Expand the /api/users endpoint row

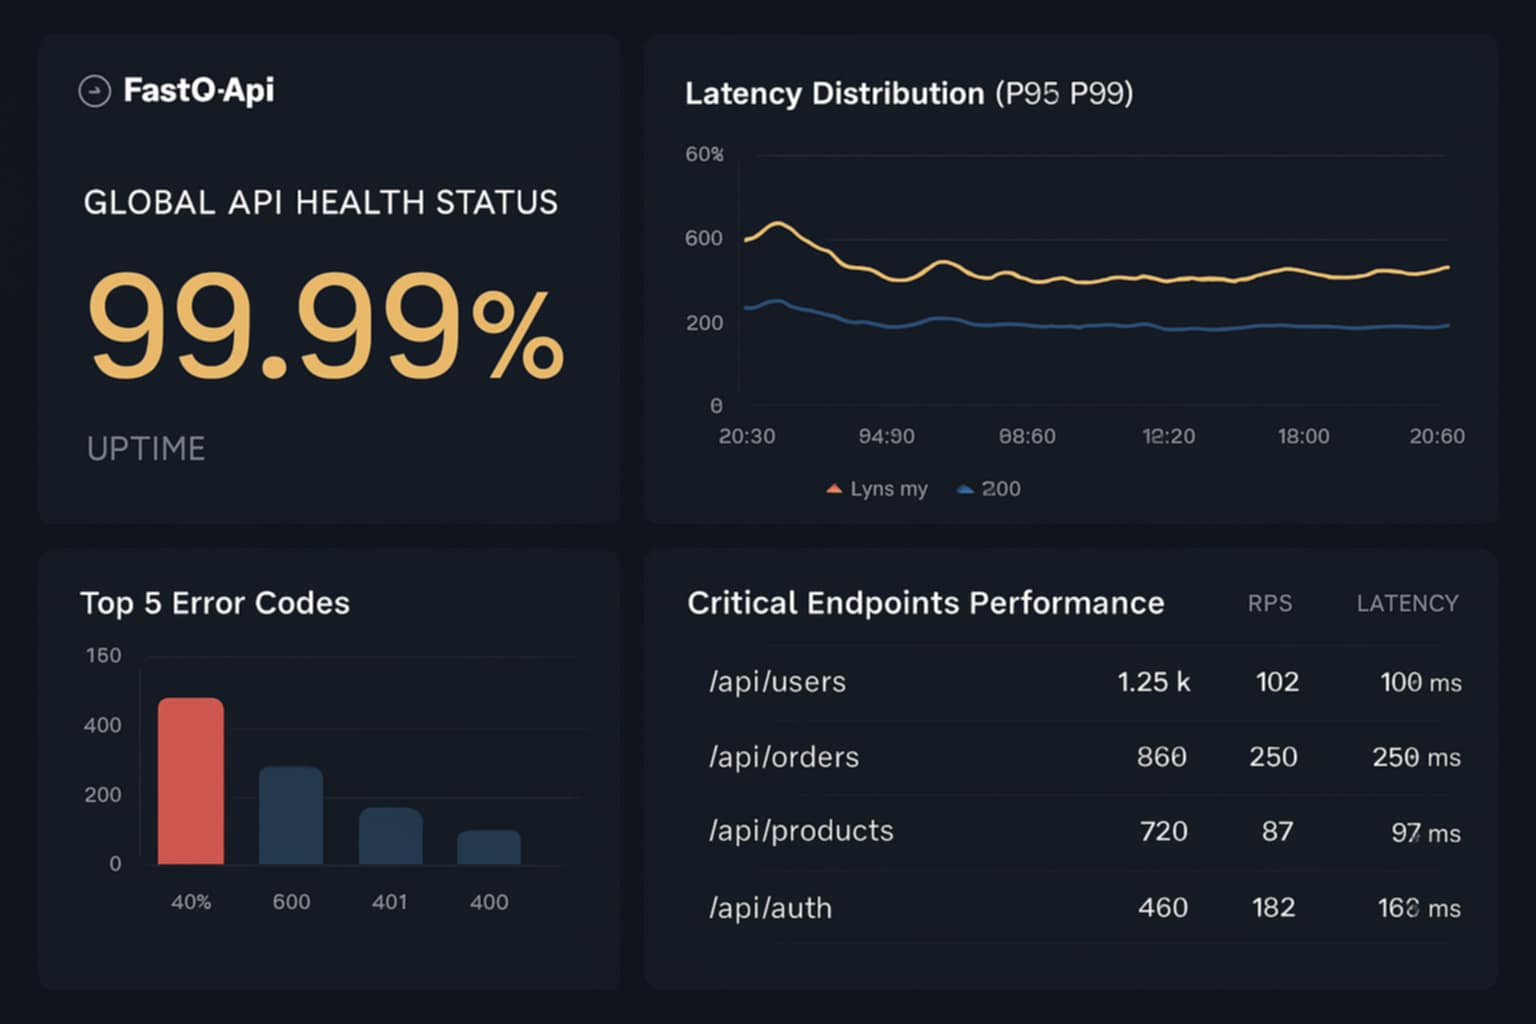(776, 682)
